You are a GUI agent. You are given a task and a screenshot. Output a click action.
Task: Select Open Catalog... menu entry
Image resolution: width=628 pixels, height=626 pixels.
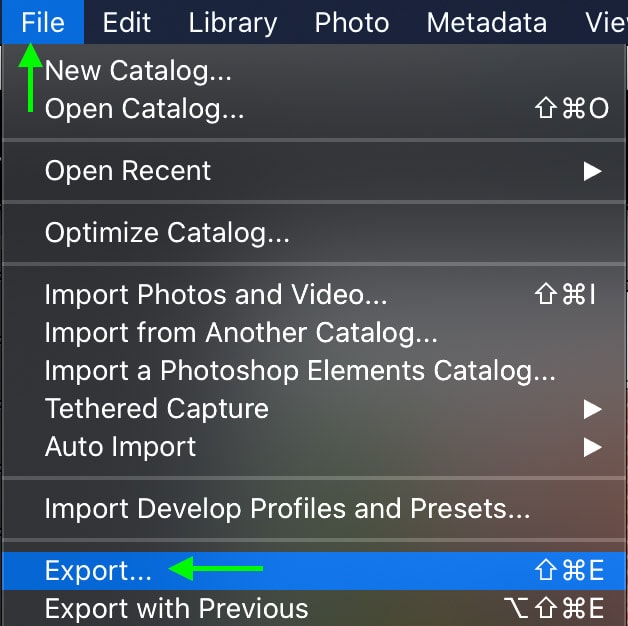coord(144,108)
